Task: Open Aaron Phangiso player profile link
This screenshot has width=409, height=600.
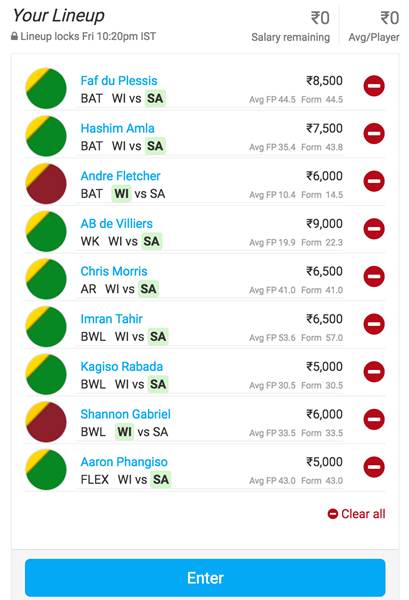Action: pyautogui.click(x=124, y=462)
